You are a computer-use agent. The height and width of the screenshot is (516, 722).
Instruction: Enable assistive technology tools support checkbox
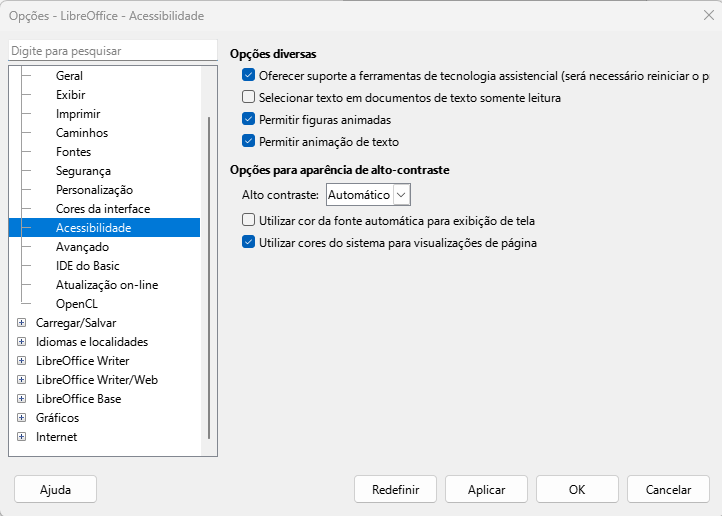click(248, 75)
